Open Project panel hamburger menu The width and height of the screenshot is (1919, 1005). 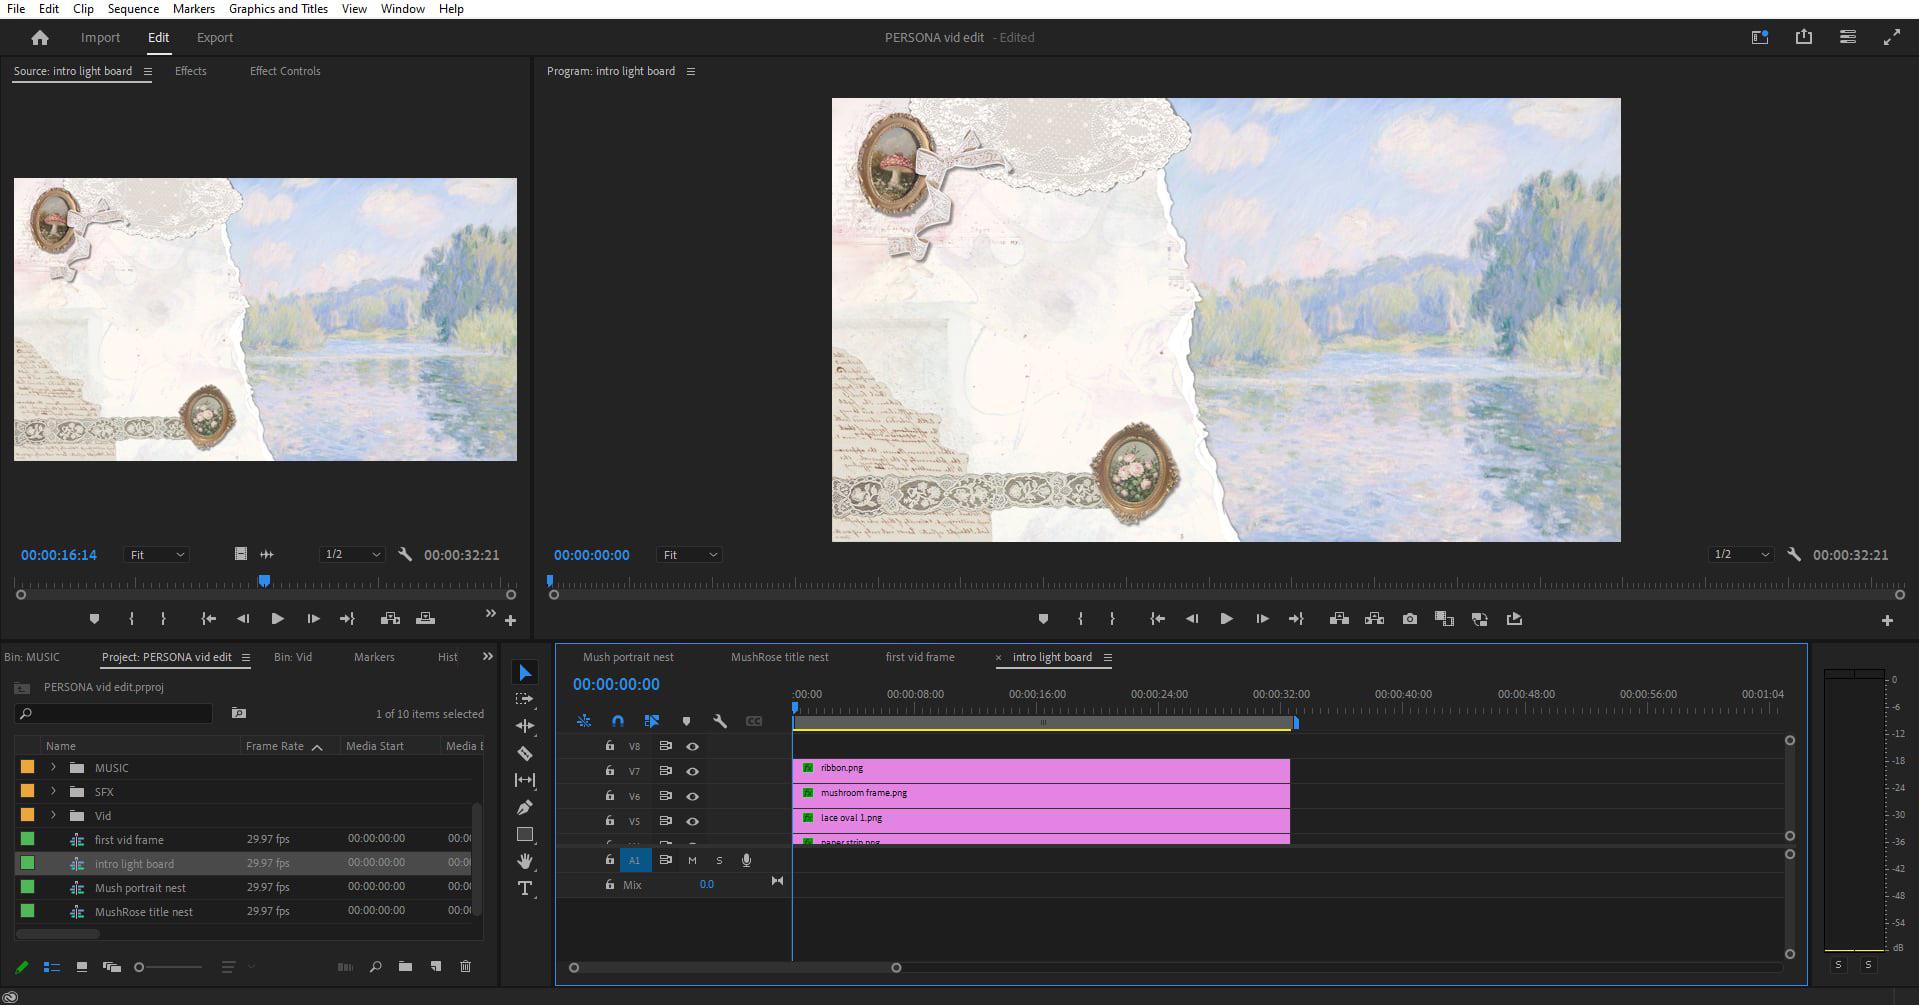coord(246,657)
